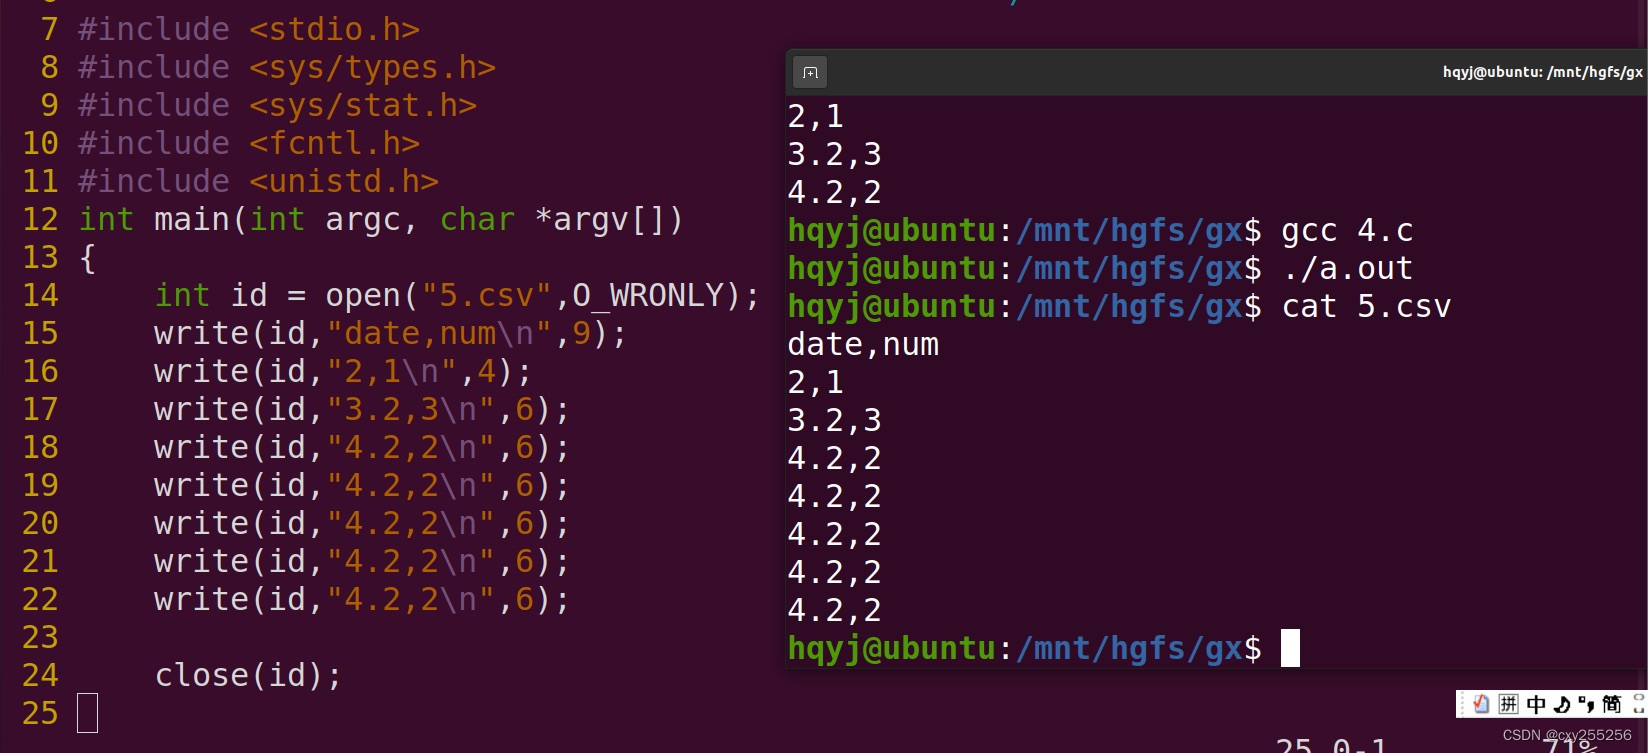Click the ./a.out command in terminal
Screen dimensions: 1648x753
(1347, 268)
